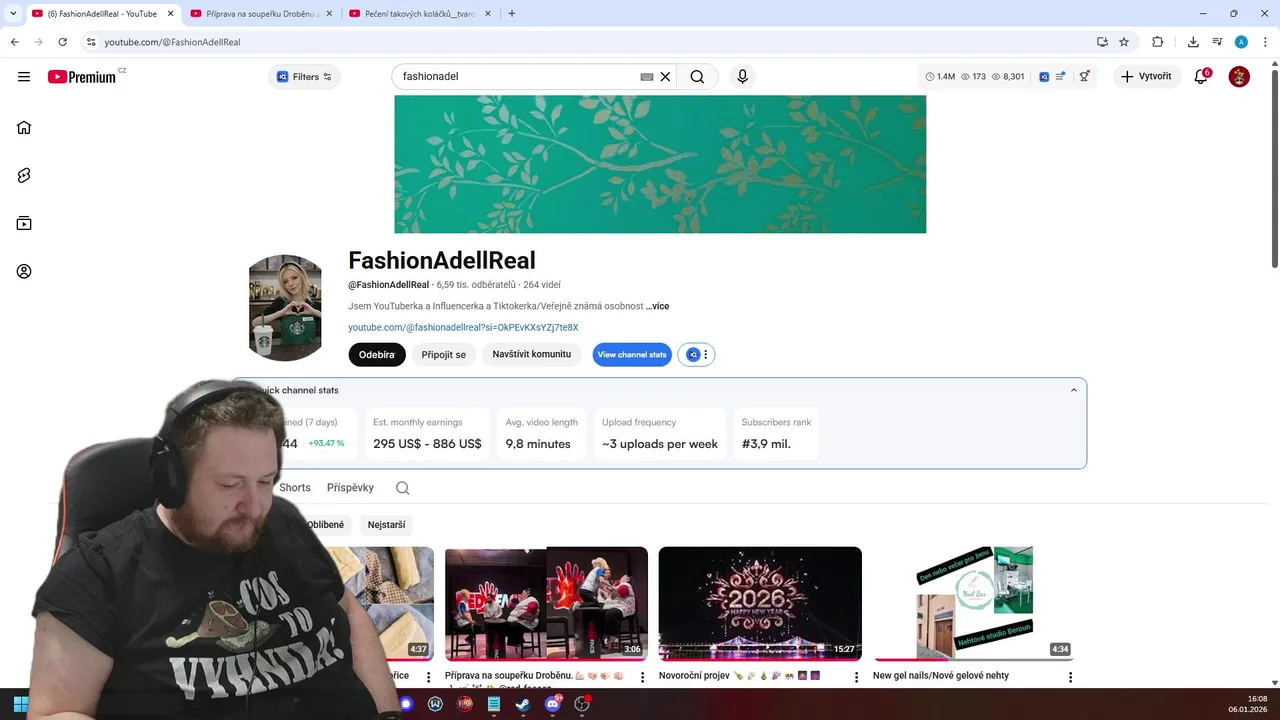This screenshot has height=720, width=1280.
Task: Open Home from the left sidebar
Action: coord(24,127)
